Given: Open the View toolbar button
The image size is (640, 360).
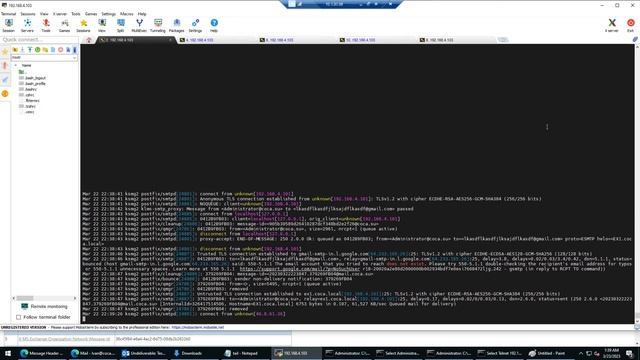Looking at the screenshot, I should pyautogui.click(x=102, y=25).
